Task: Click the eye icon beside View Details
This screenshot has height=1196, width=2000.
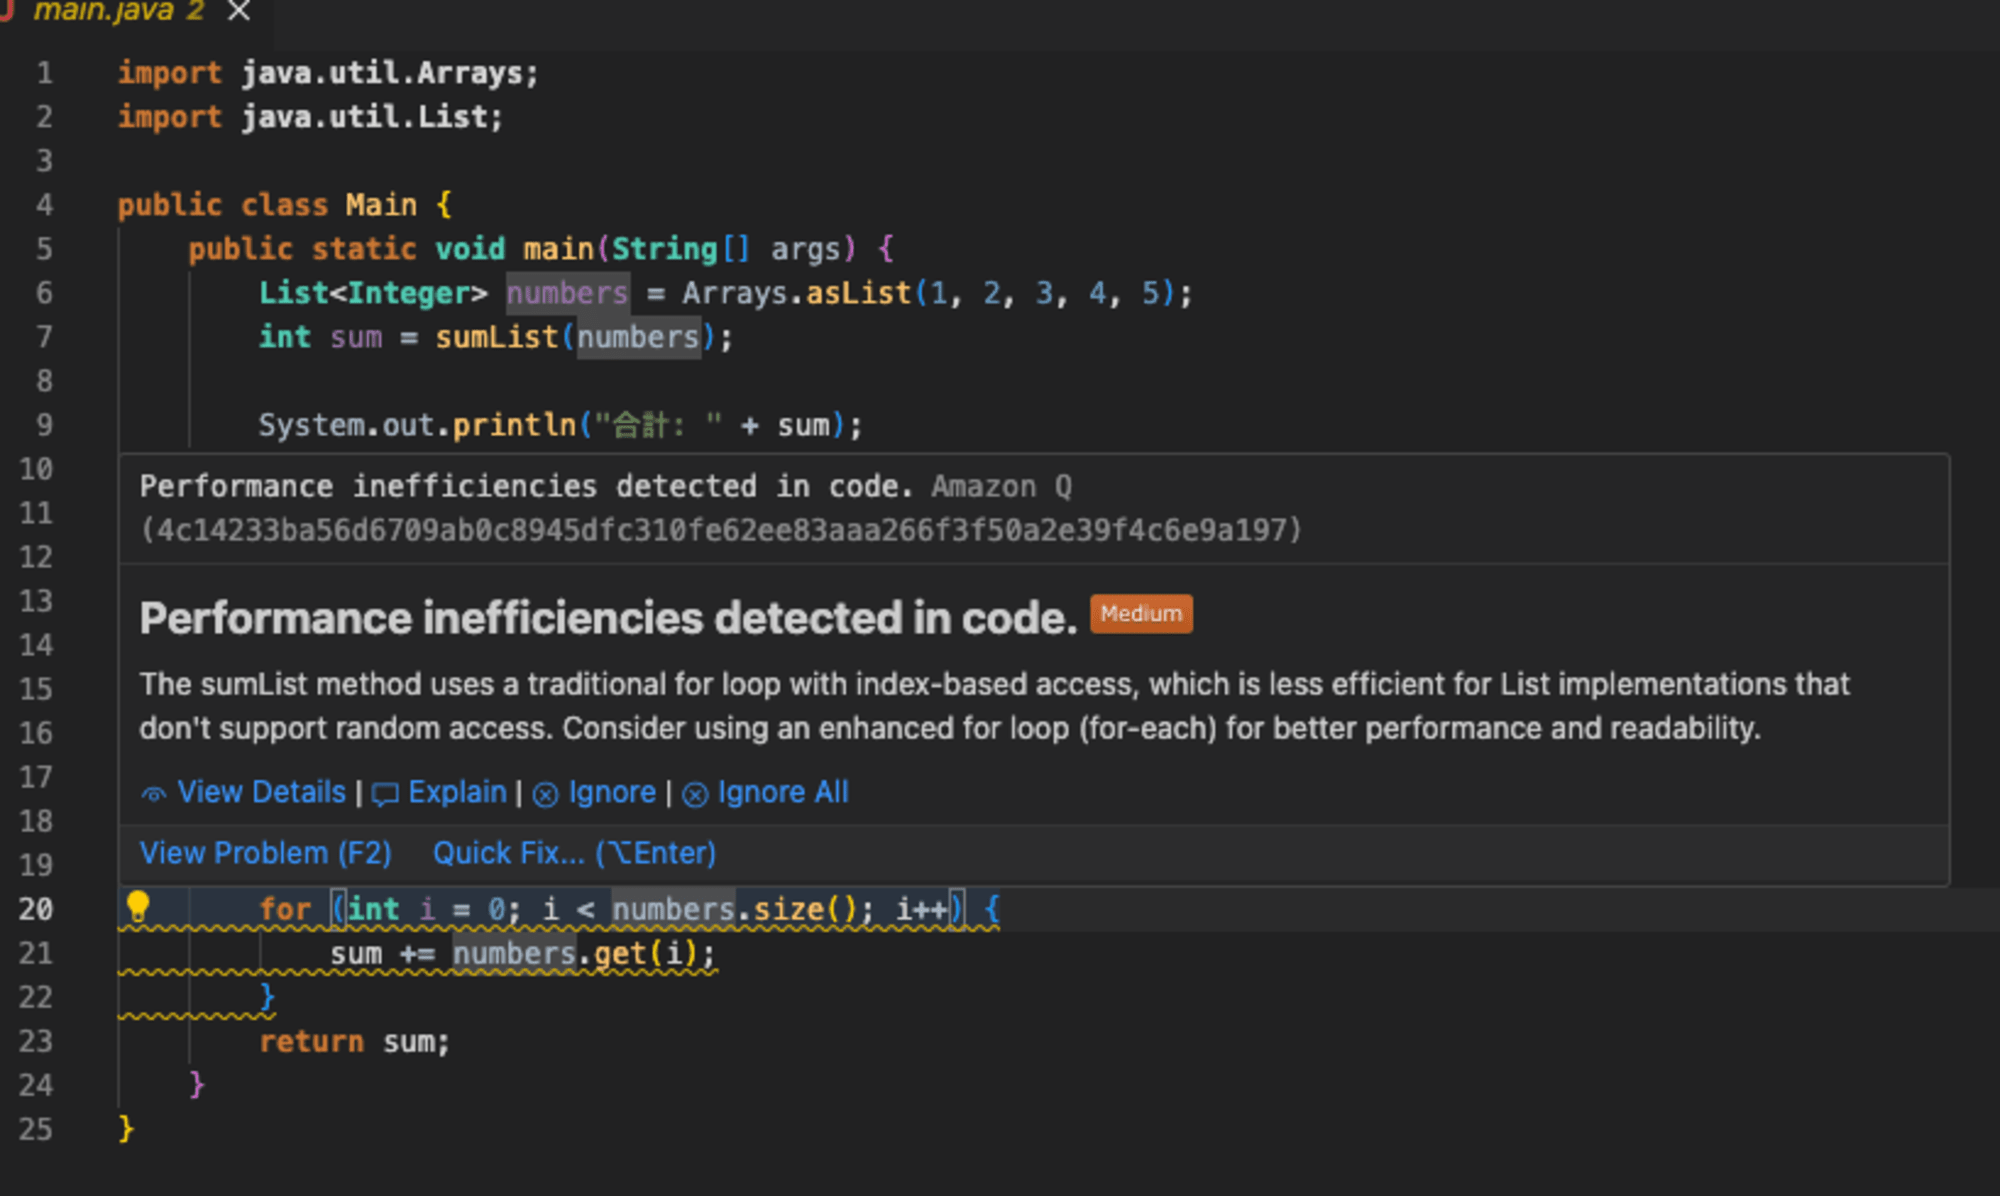Action: tap(154, 794)
